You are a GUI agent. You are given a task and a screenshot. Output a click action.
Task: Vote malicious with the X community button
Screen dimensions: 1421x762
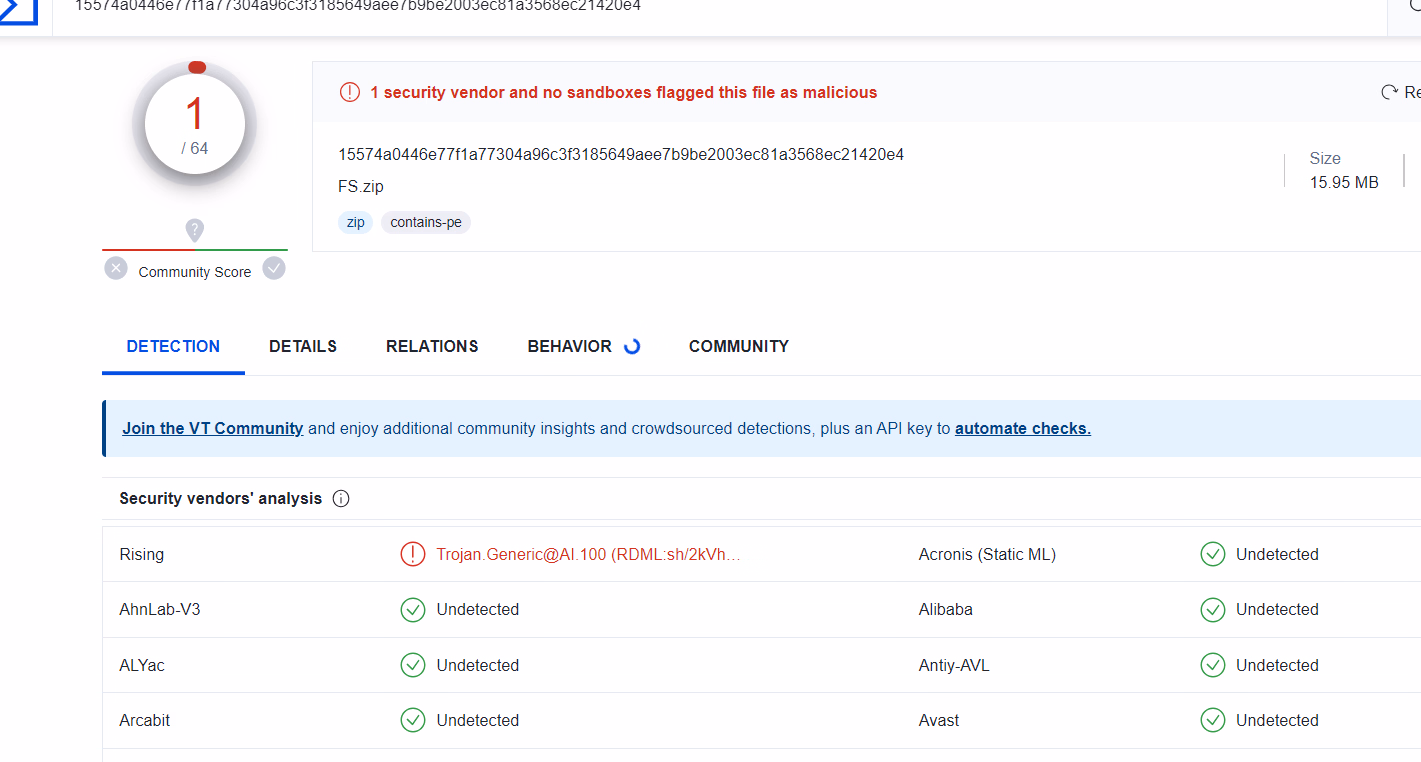click(116, 268)
